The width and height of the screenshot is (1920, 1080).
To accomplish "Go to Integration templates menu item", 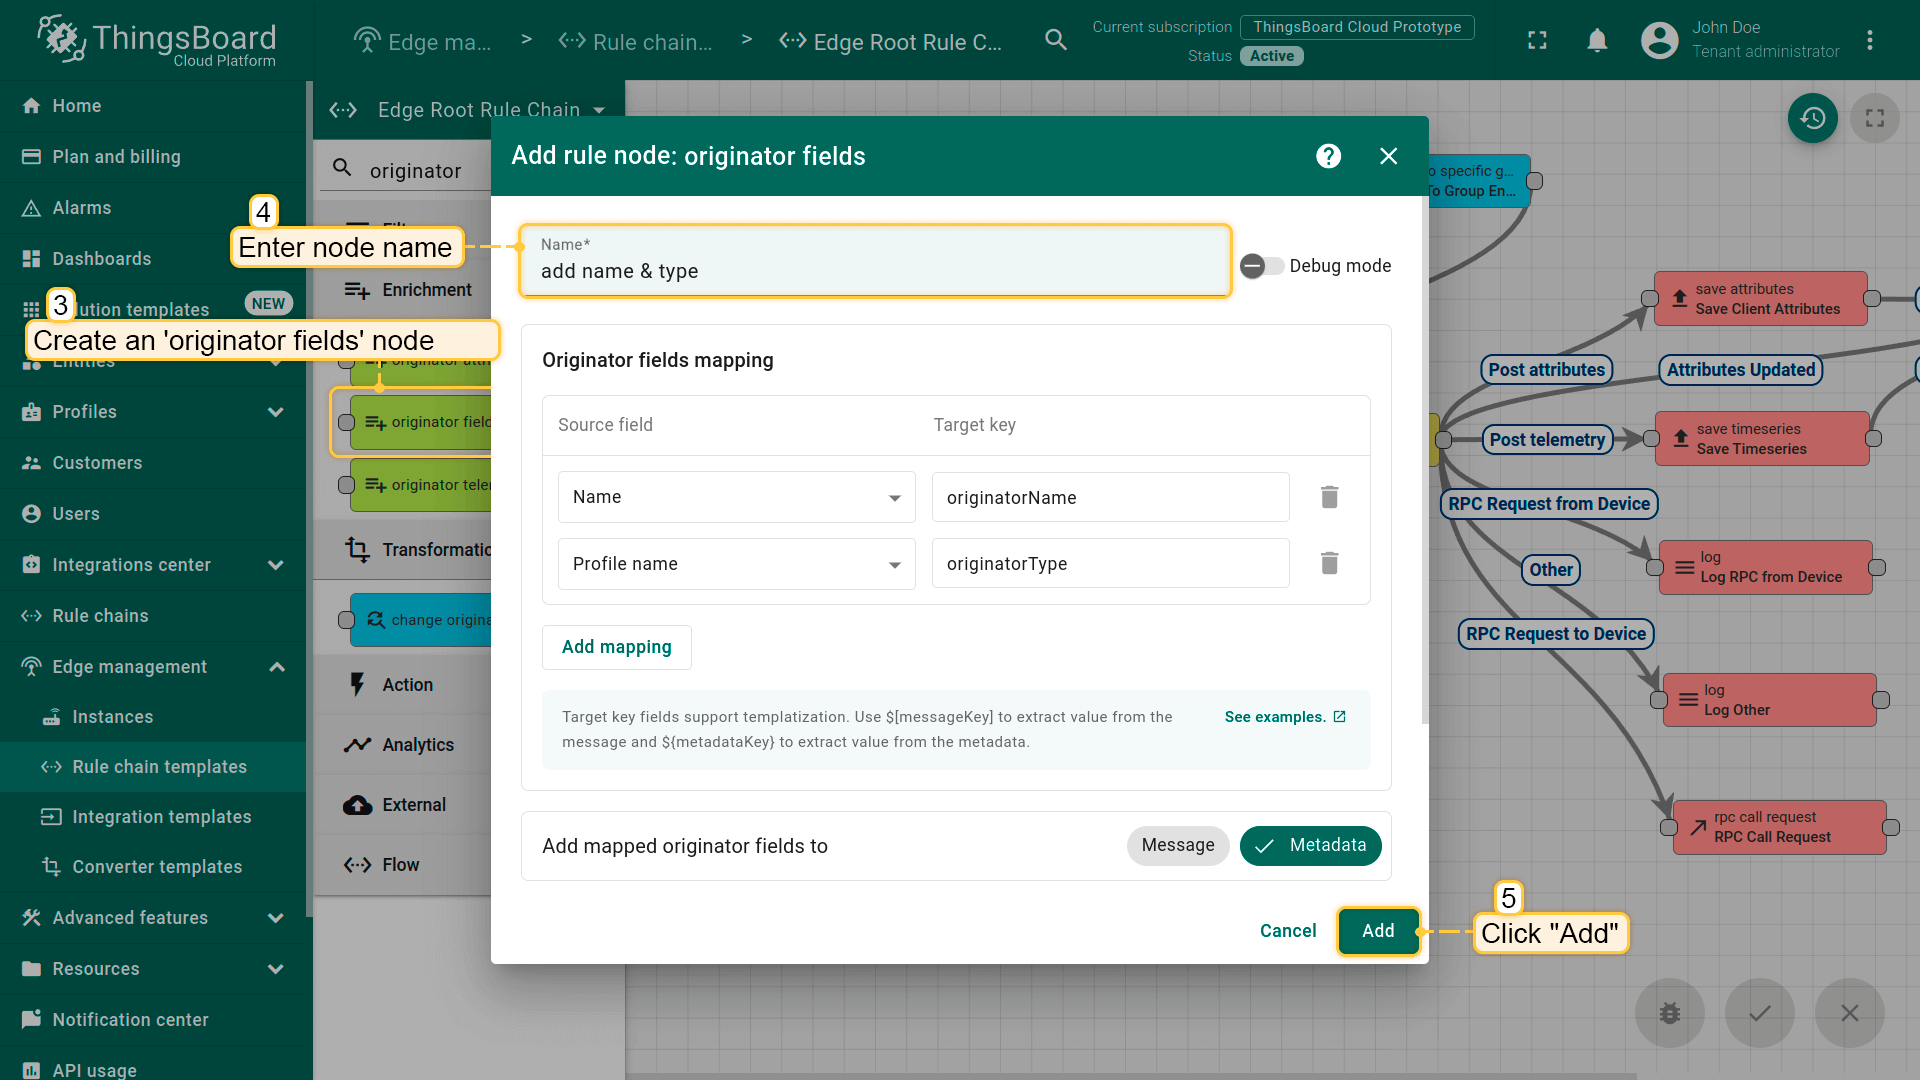I will pyautogui.click(x=161, y=817).
